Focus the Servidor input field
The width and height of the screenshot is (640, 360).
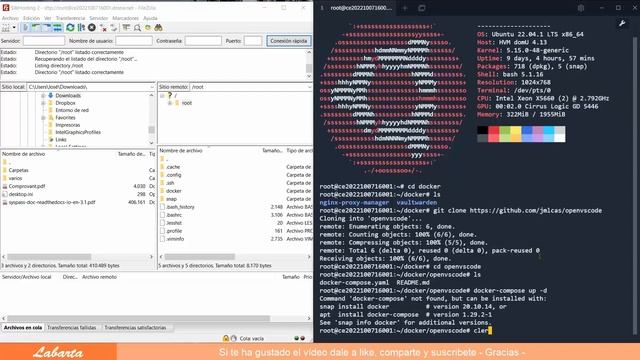[x=44, y=41]
